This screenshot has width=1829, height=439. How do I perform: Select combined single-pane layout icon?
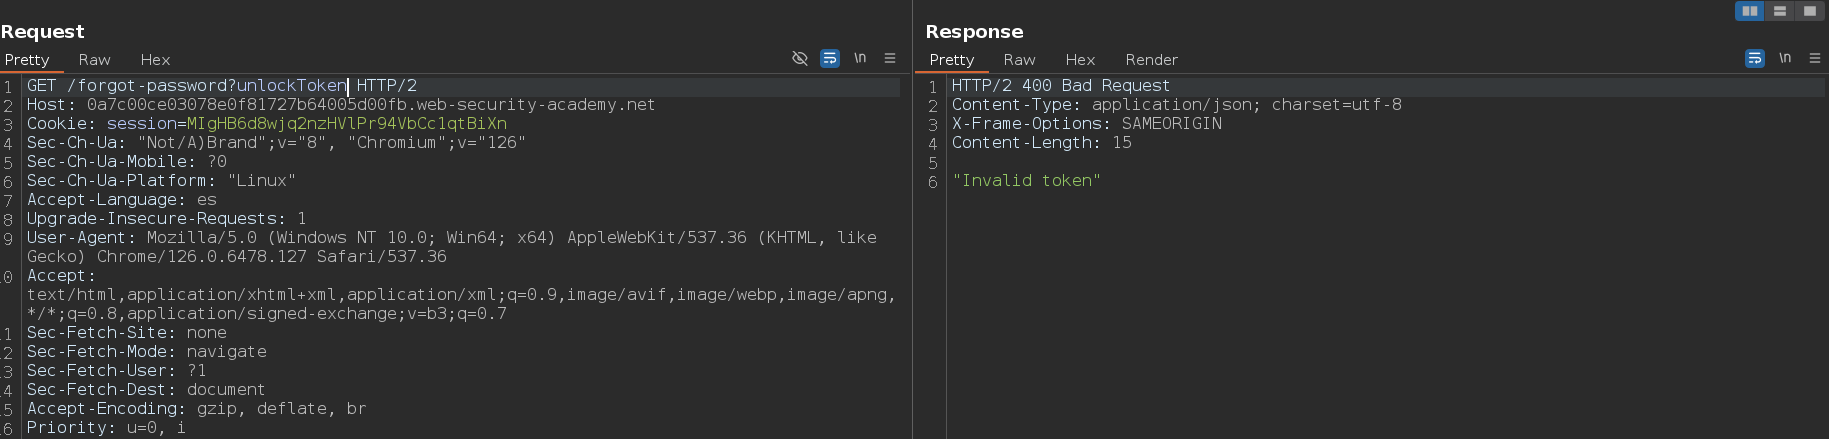[1810, 11]
